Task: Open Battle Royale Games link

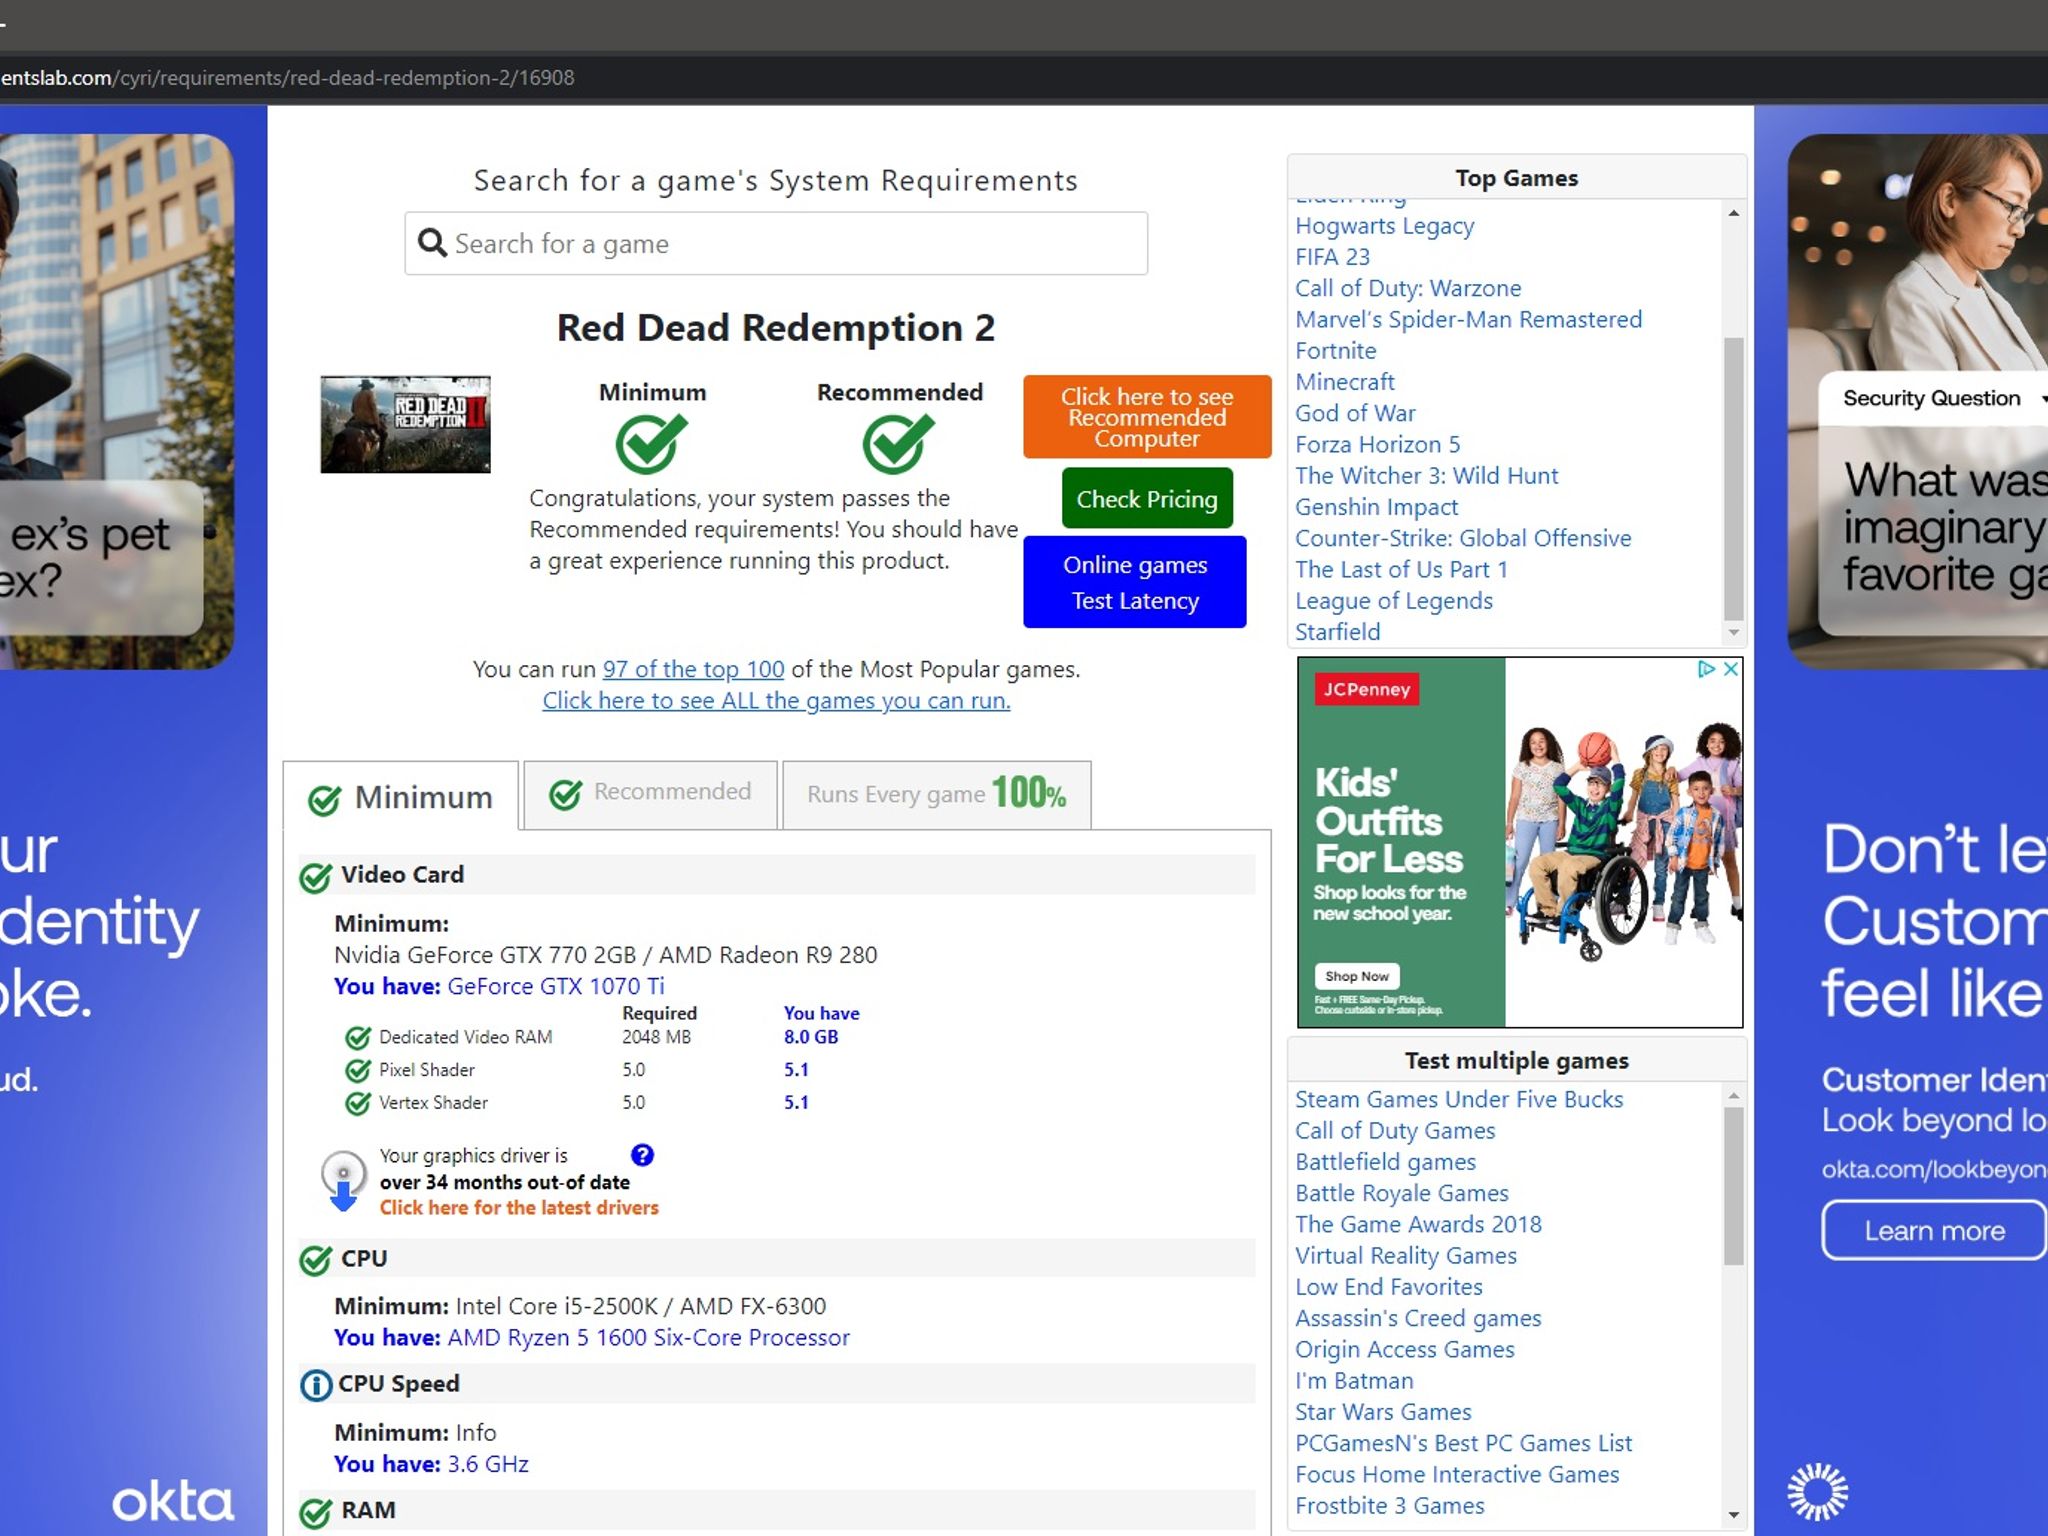Action: (1401, 1193)
